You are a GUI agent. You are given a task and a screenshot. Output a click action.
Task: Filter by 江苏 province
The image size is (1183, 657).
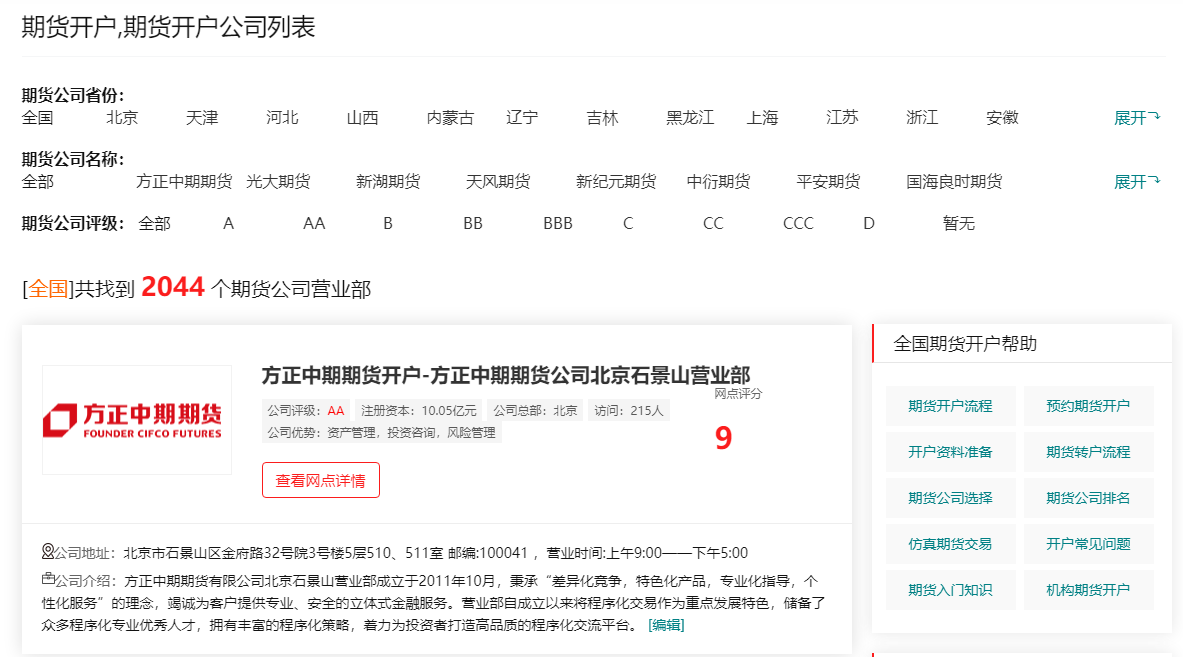[842, 118]
